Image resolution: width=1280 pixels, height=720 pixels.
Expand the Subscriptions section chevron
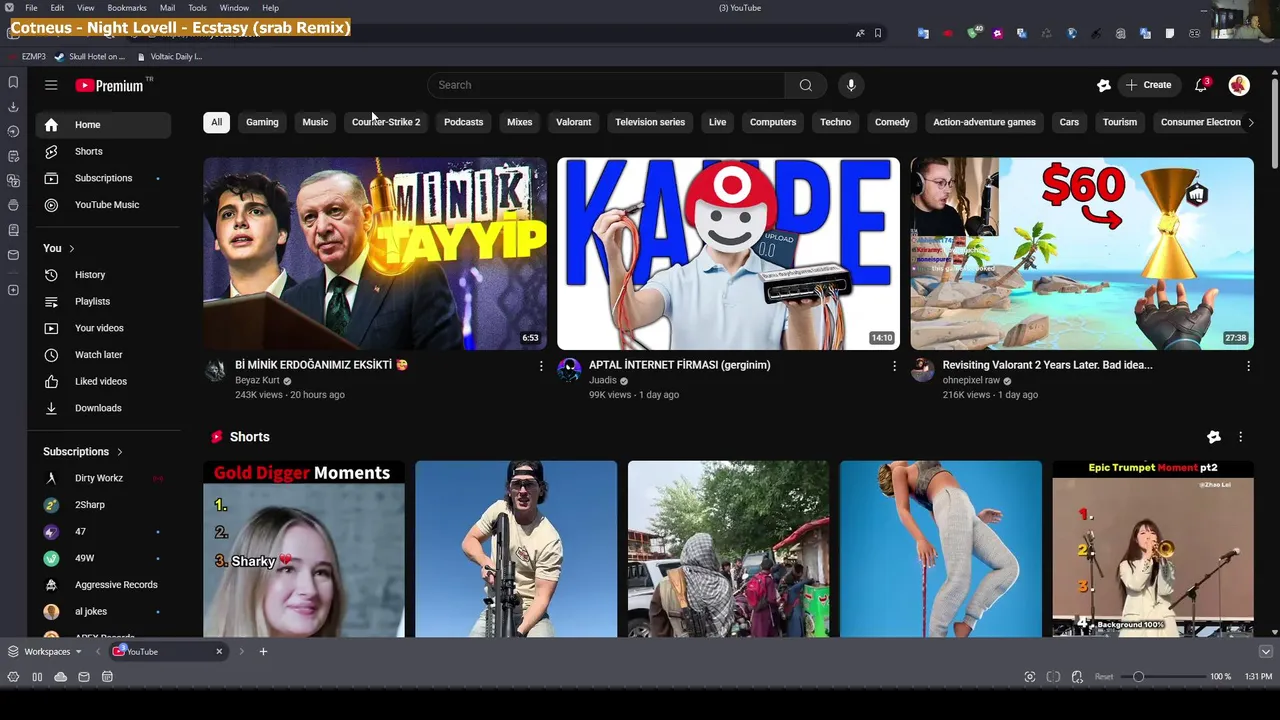tap(119, 452)
